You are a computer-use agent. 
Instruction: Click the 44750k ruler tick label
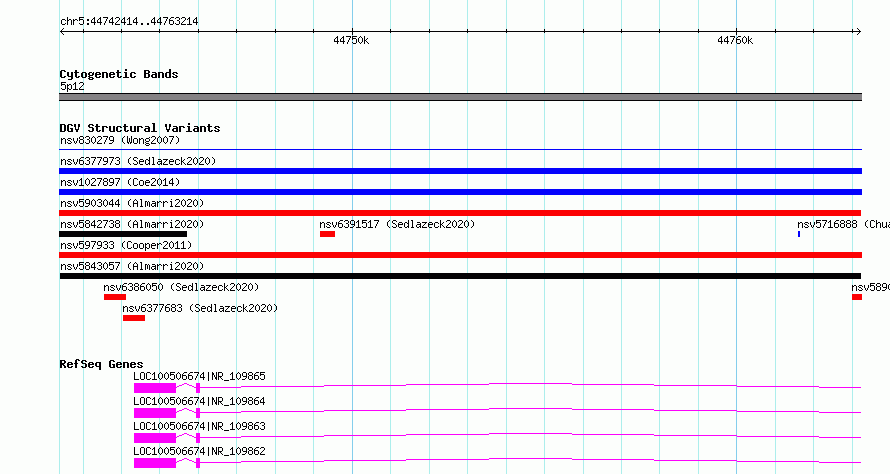click(x=351, y=40)
